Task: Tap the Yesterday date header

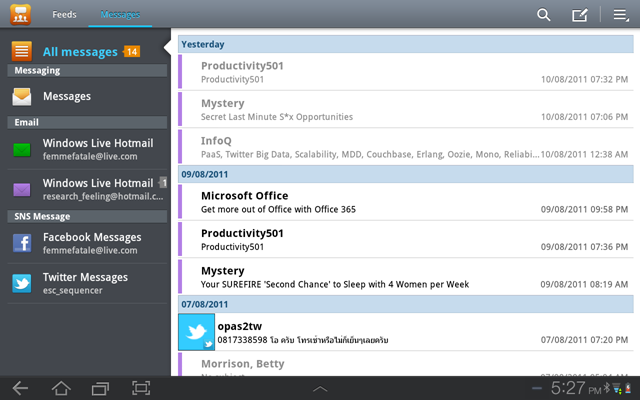Action: pos(406,44)
